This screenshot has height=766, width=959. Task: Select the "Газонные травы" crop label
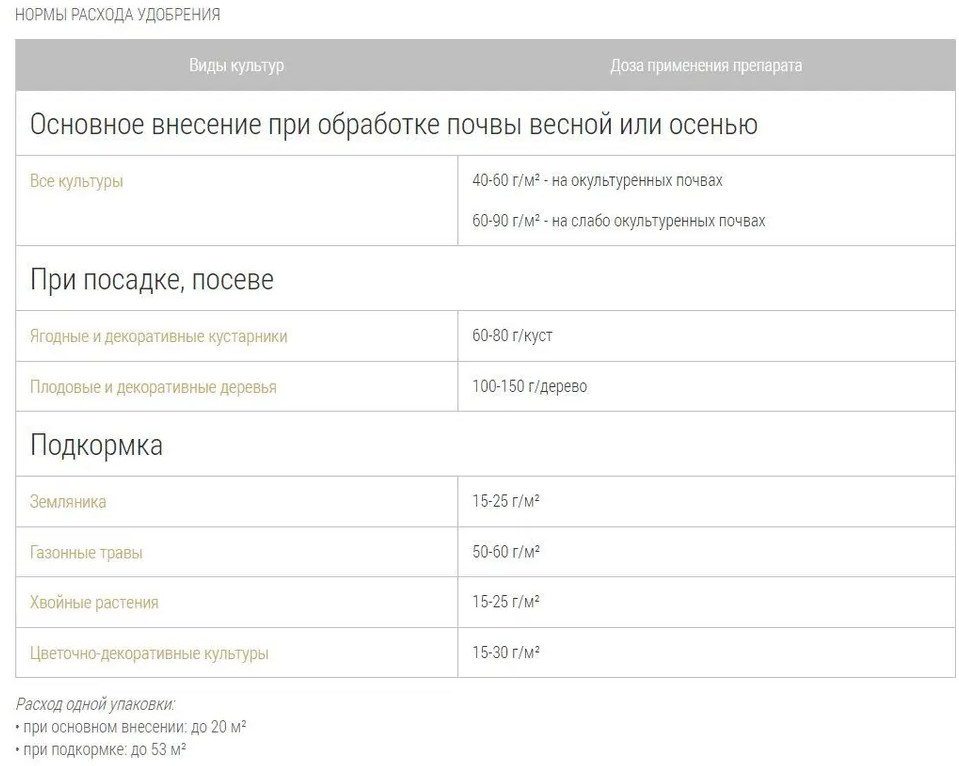tap(86, 552)
